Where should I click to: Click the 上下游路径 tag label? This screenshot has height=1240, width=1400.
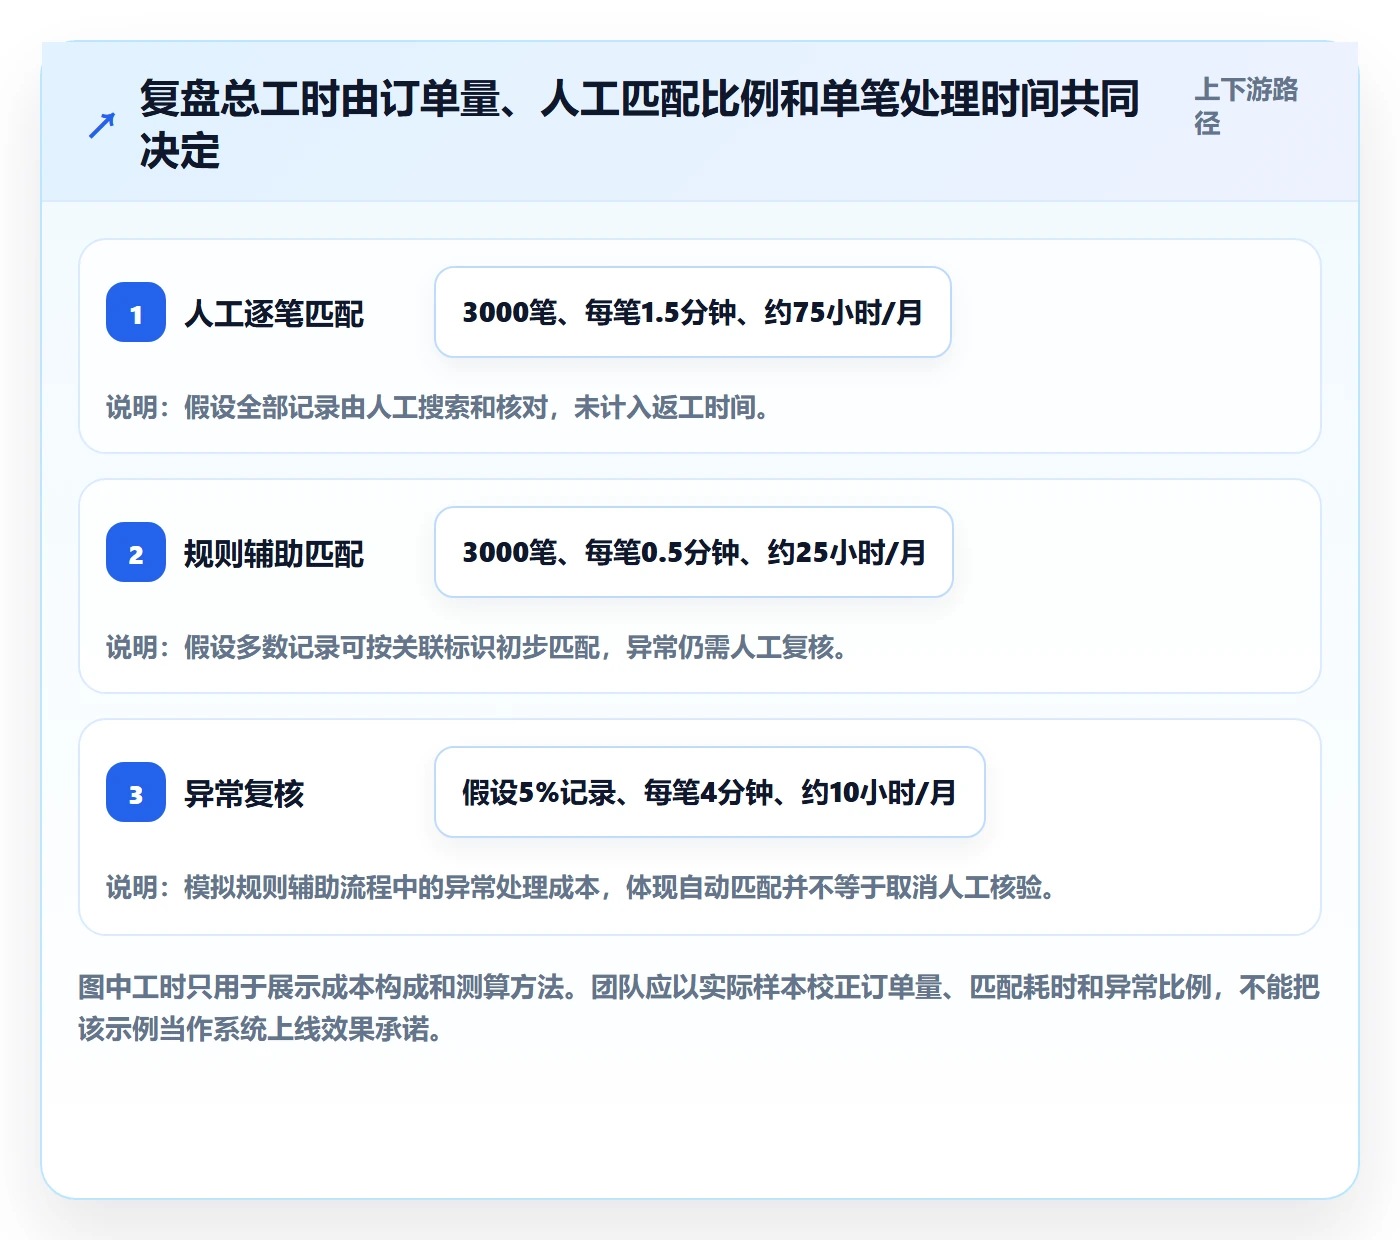pyautogui.click(x=1246, y=106)
